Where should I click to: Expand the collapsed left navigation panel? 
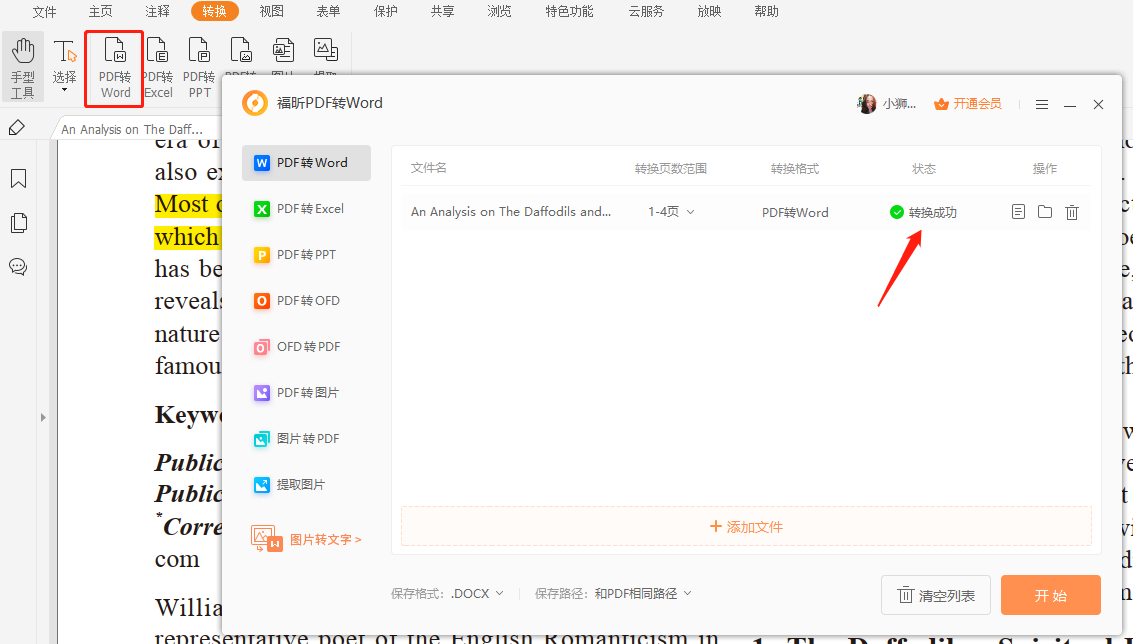point(43,417)
